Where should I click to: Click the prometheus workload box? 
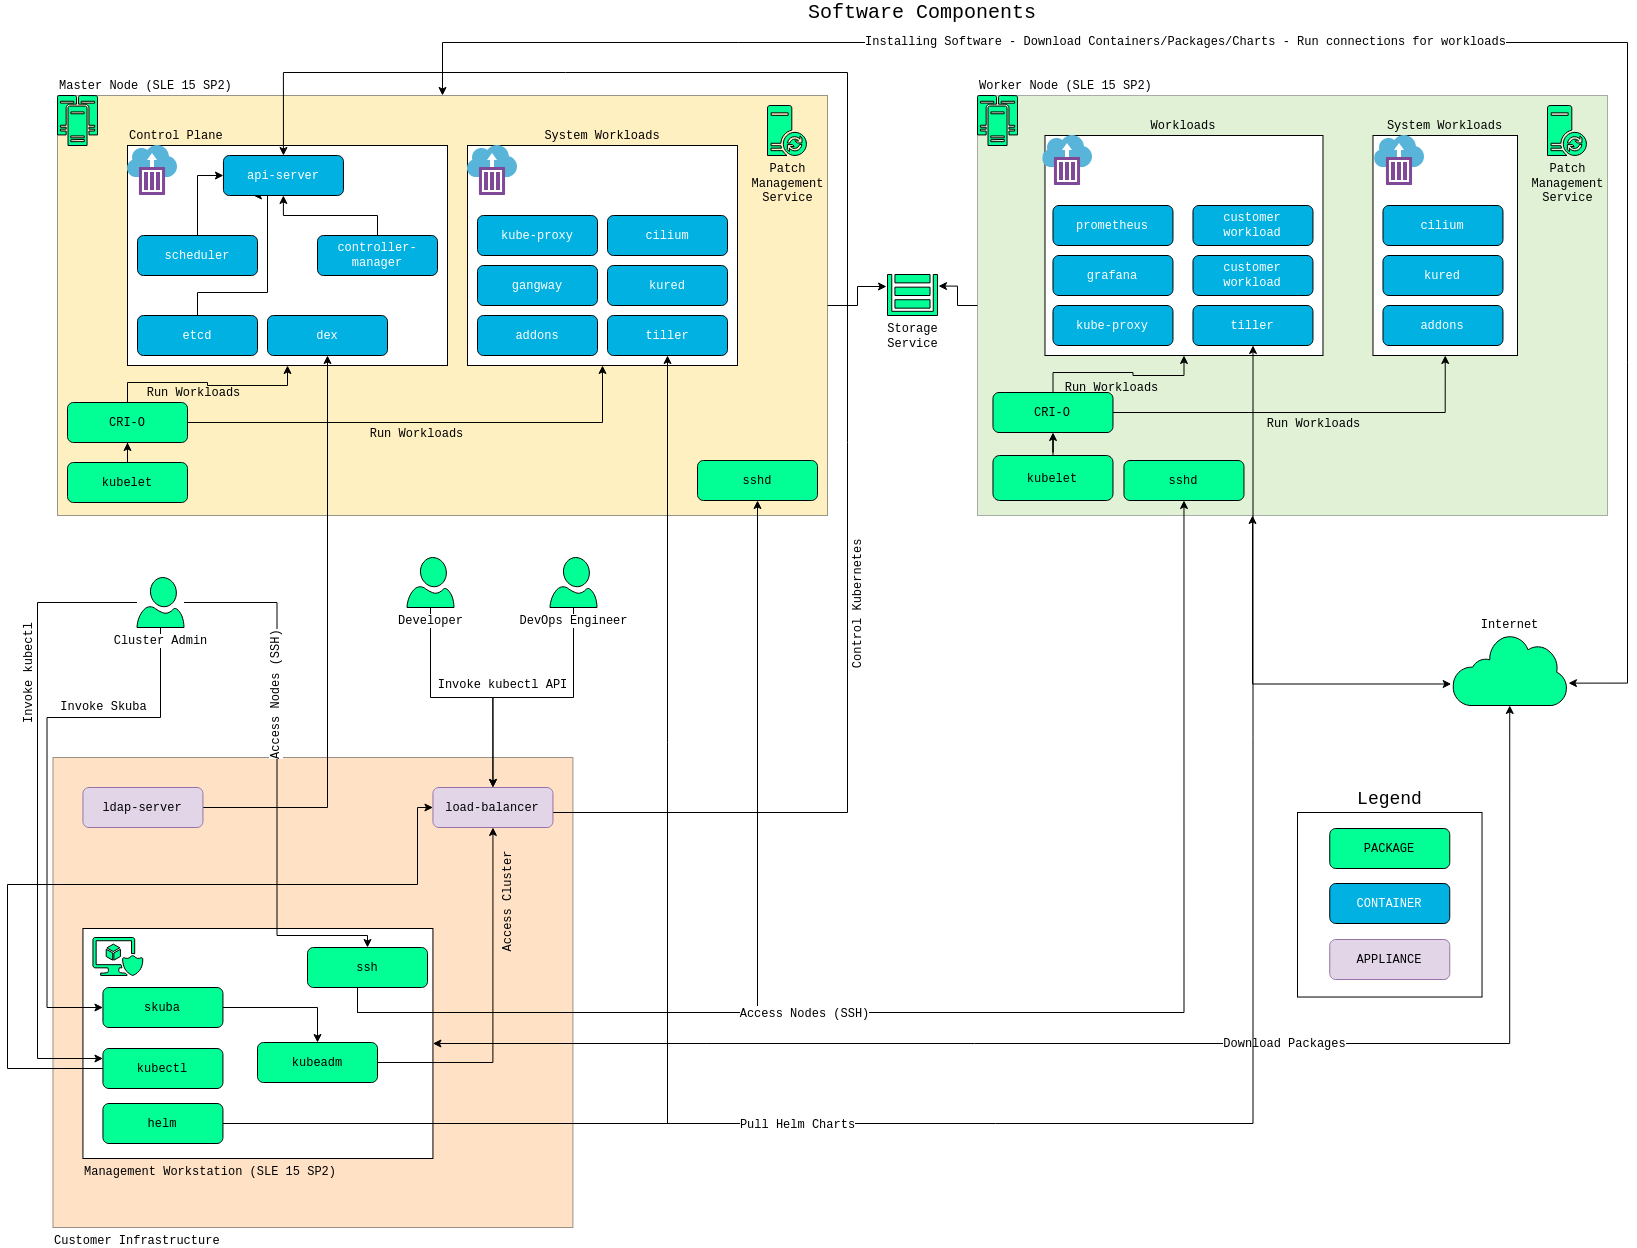pos(1112,226)
